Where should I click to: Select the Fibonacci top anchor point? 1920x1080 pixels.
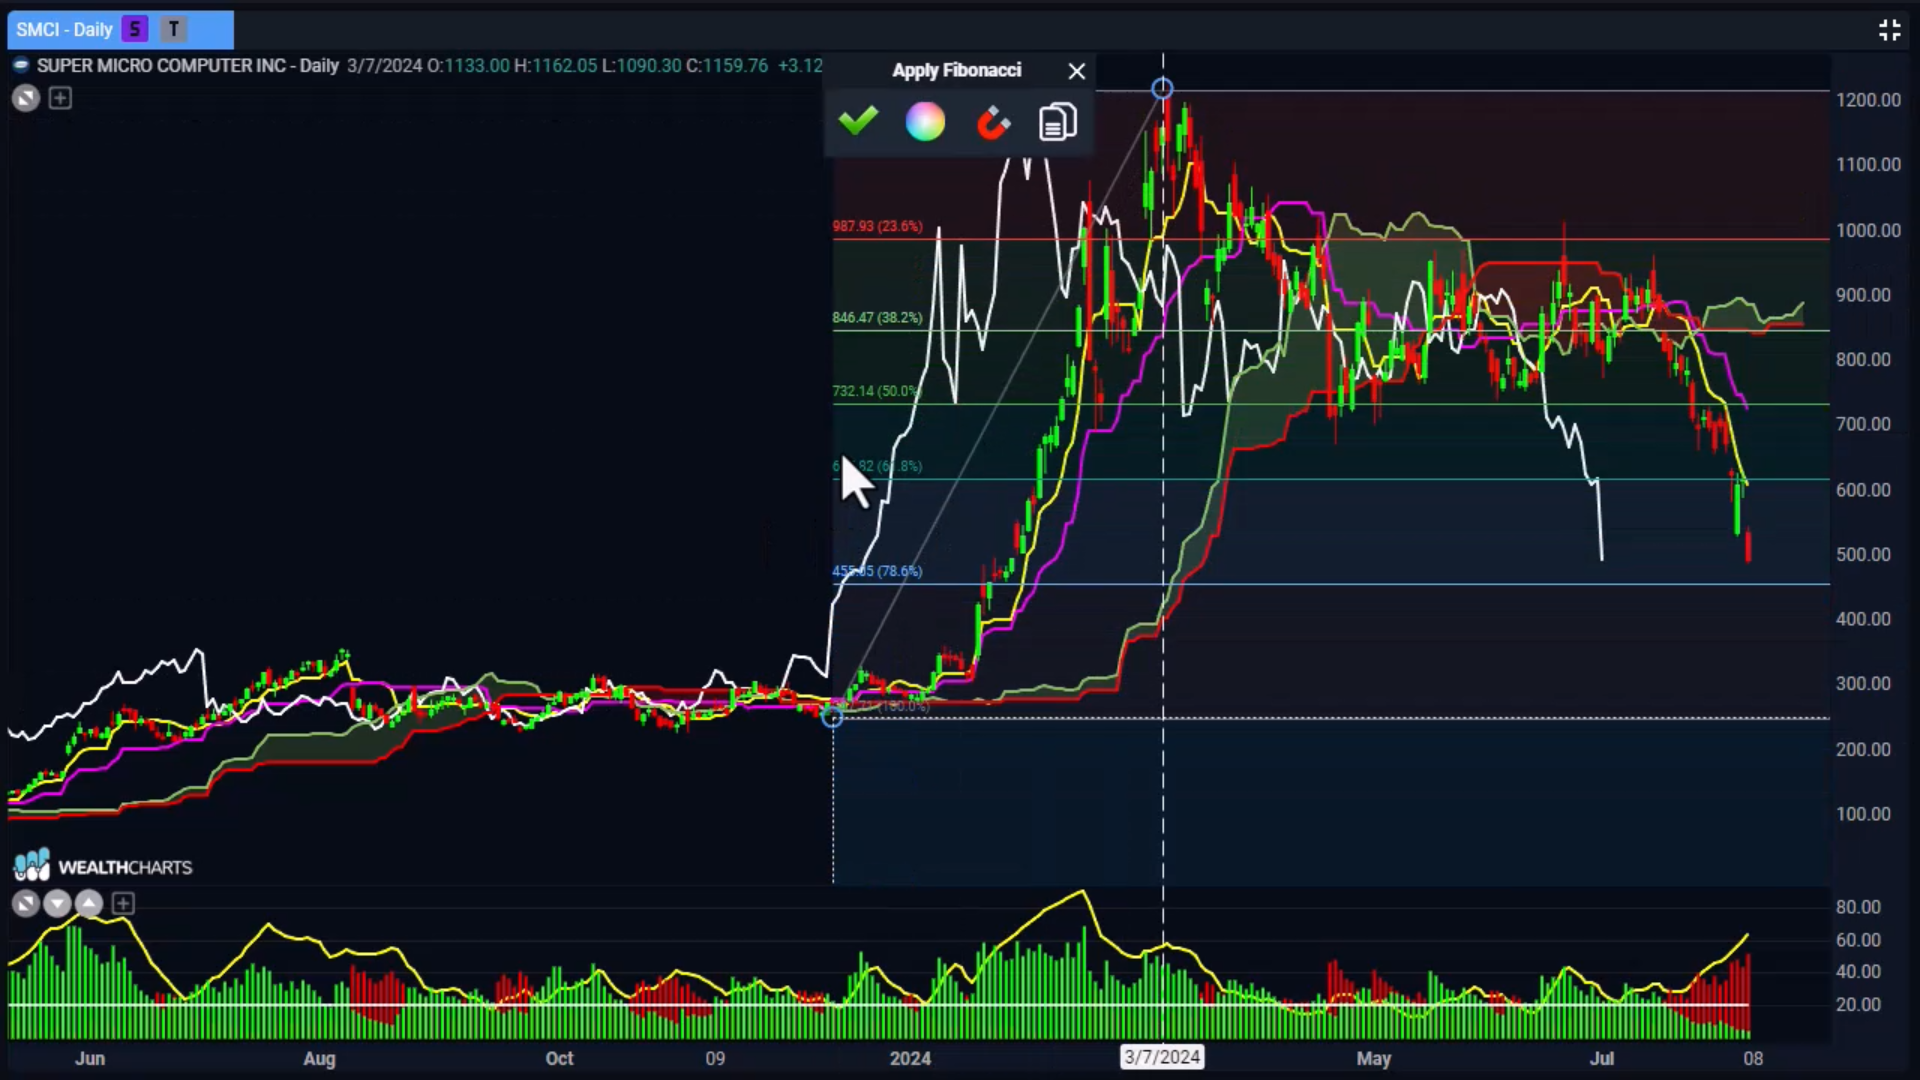[1162, 89]
